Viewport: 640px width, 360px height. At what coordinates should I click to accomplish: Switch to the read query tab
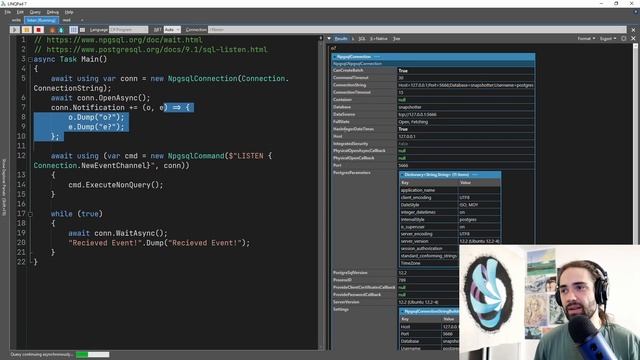click(x=67, y=20)
